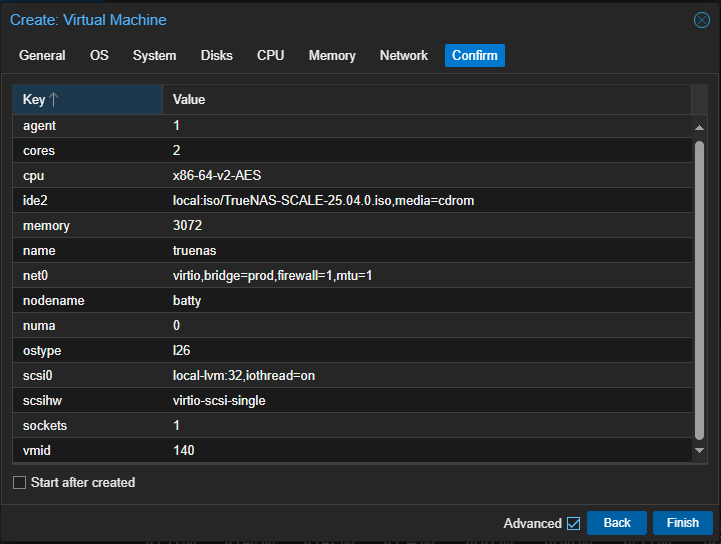The width and height of the screenshot is (721, 544).
Task: Close the Create Virtual Machine dialog
Action: pyautogui.click(x=701, y=20)
